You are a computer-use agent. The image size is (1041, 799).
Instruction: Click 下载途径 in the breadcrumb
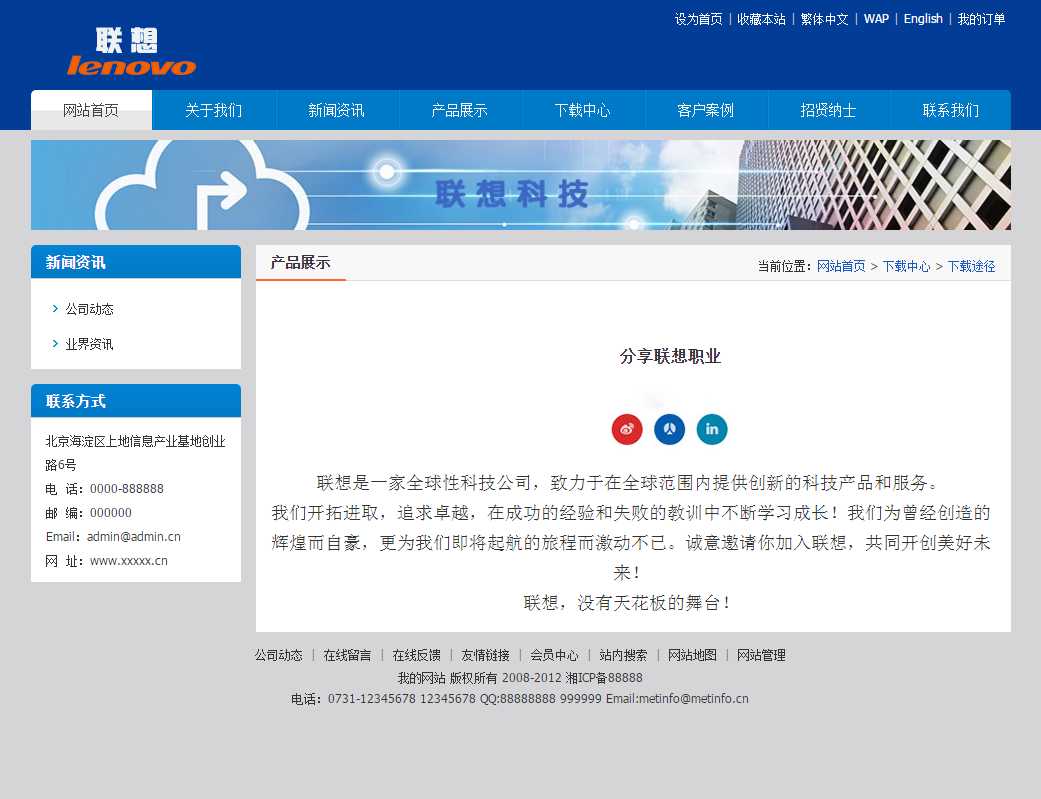tap(971, 266)
